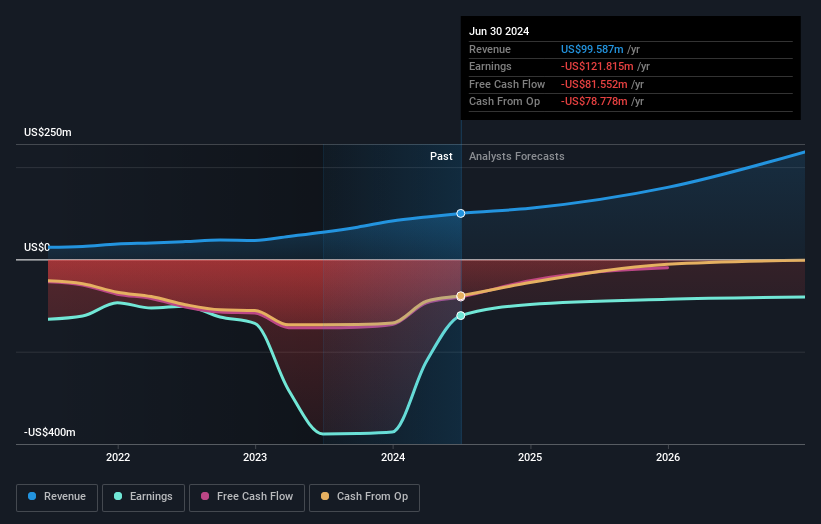Click the US$250m y-axis label
Screen dimensions: 821x524
(48, 132)
